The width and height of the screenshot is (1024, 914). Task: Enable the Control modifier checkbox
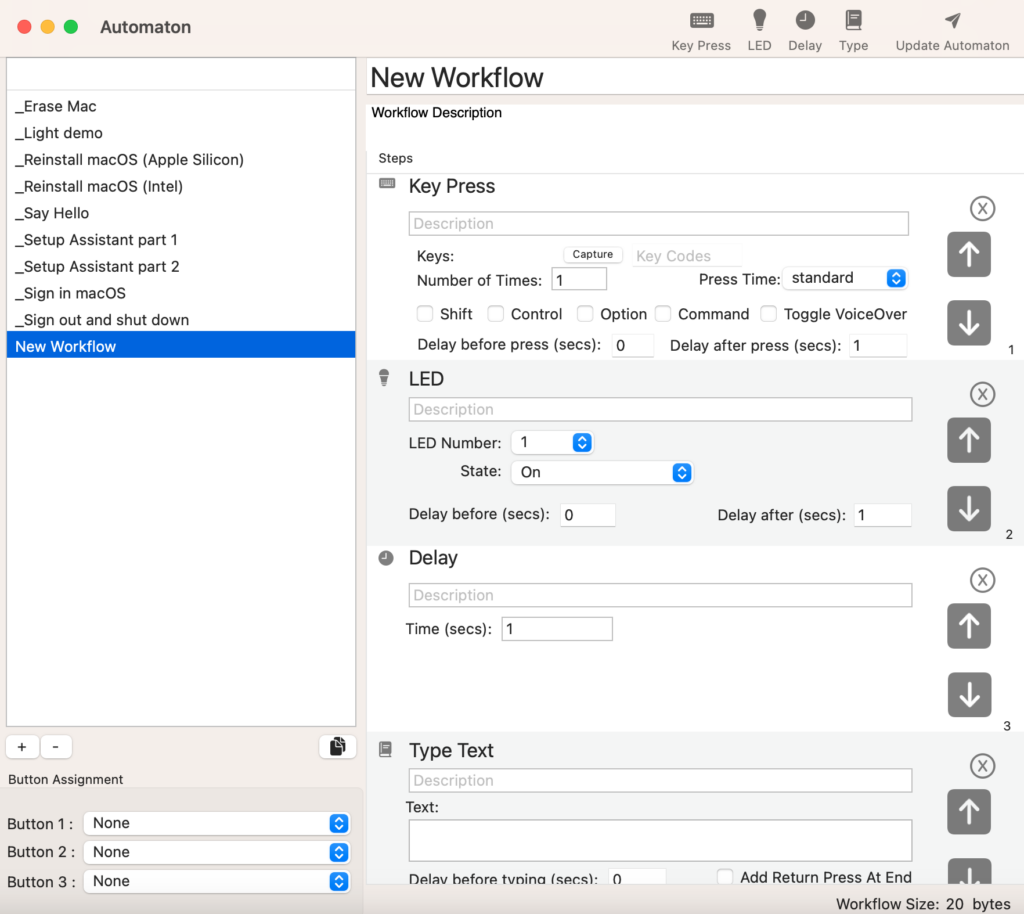496,314
